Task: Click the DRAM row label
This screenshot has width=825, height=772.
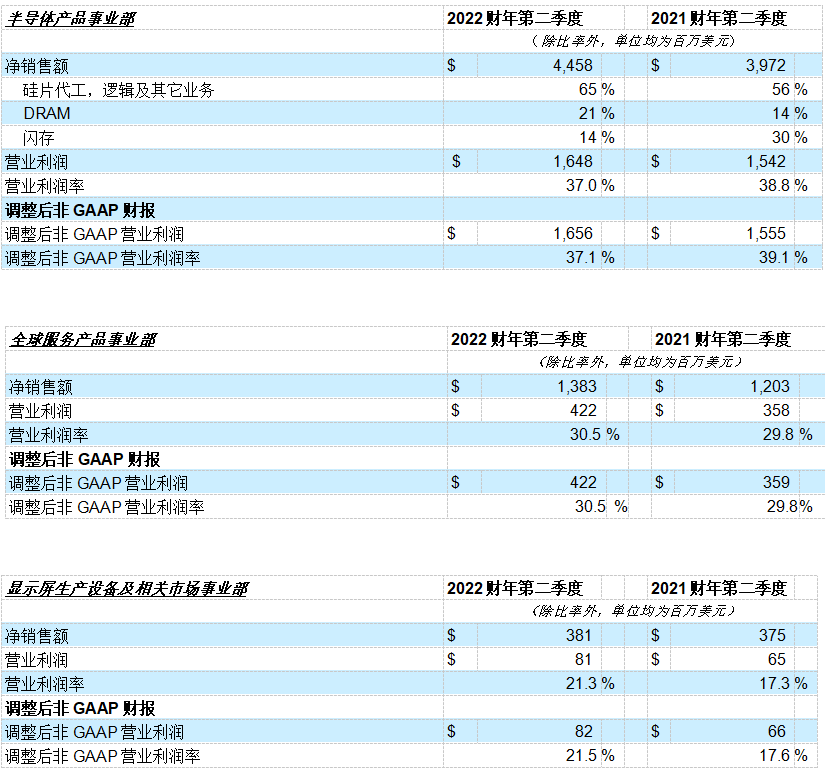Action: [x=47, y=114]
